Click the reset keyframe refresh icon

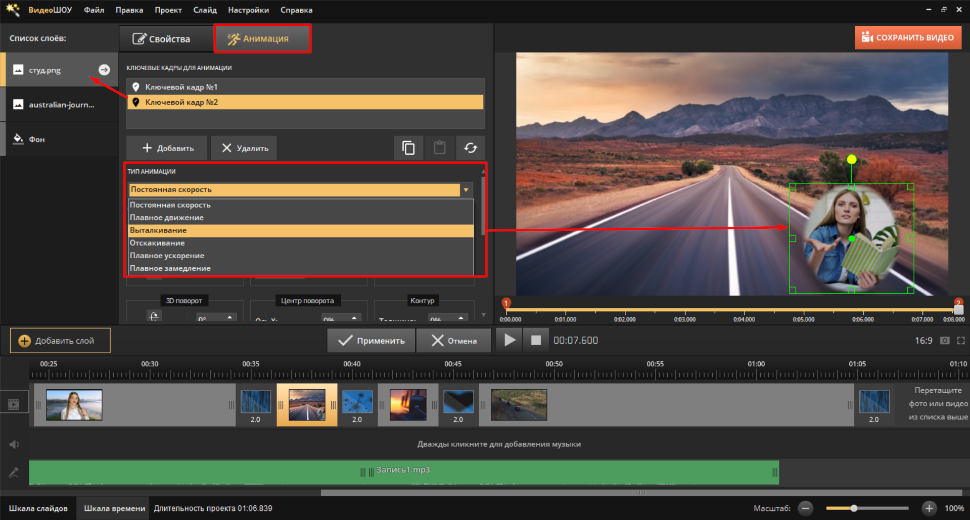470,148
